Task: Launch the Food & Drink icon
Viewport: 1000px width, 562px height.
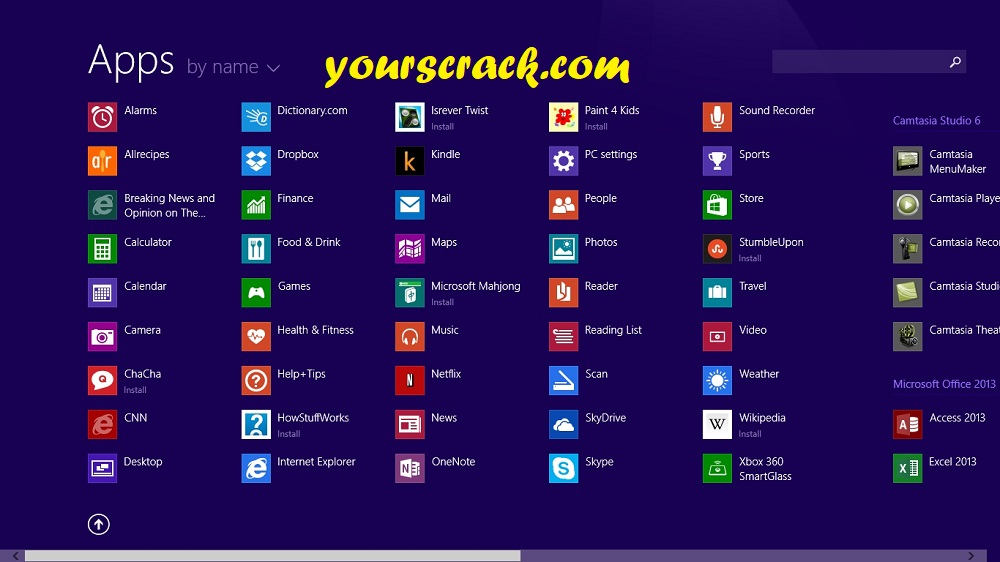Action: pos(256,249)
